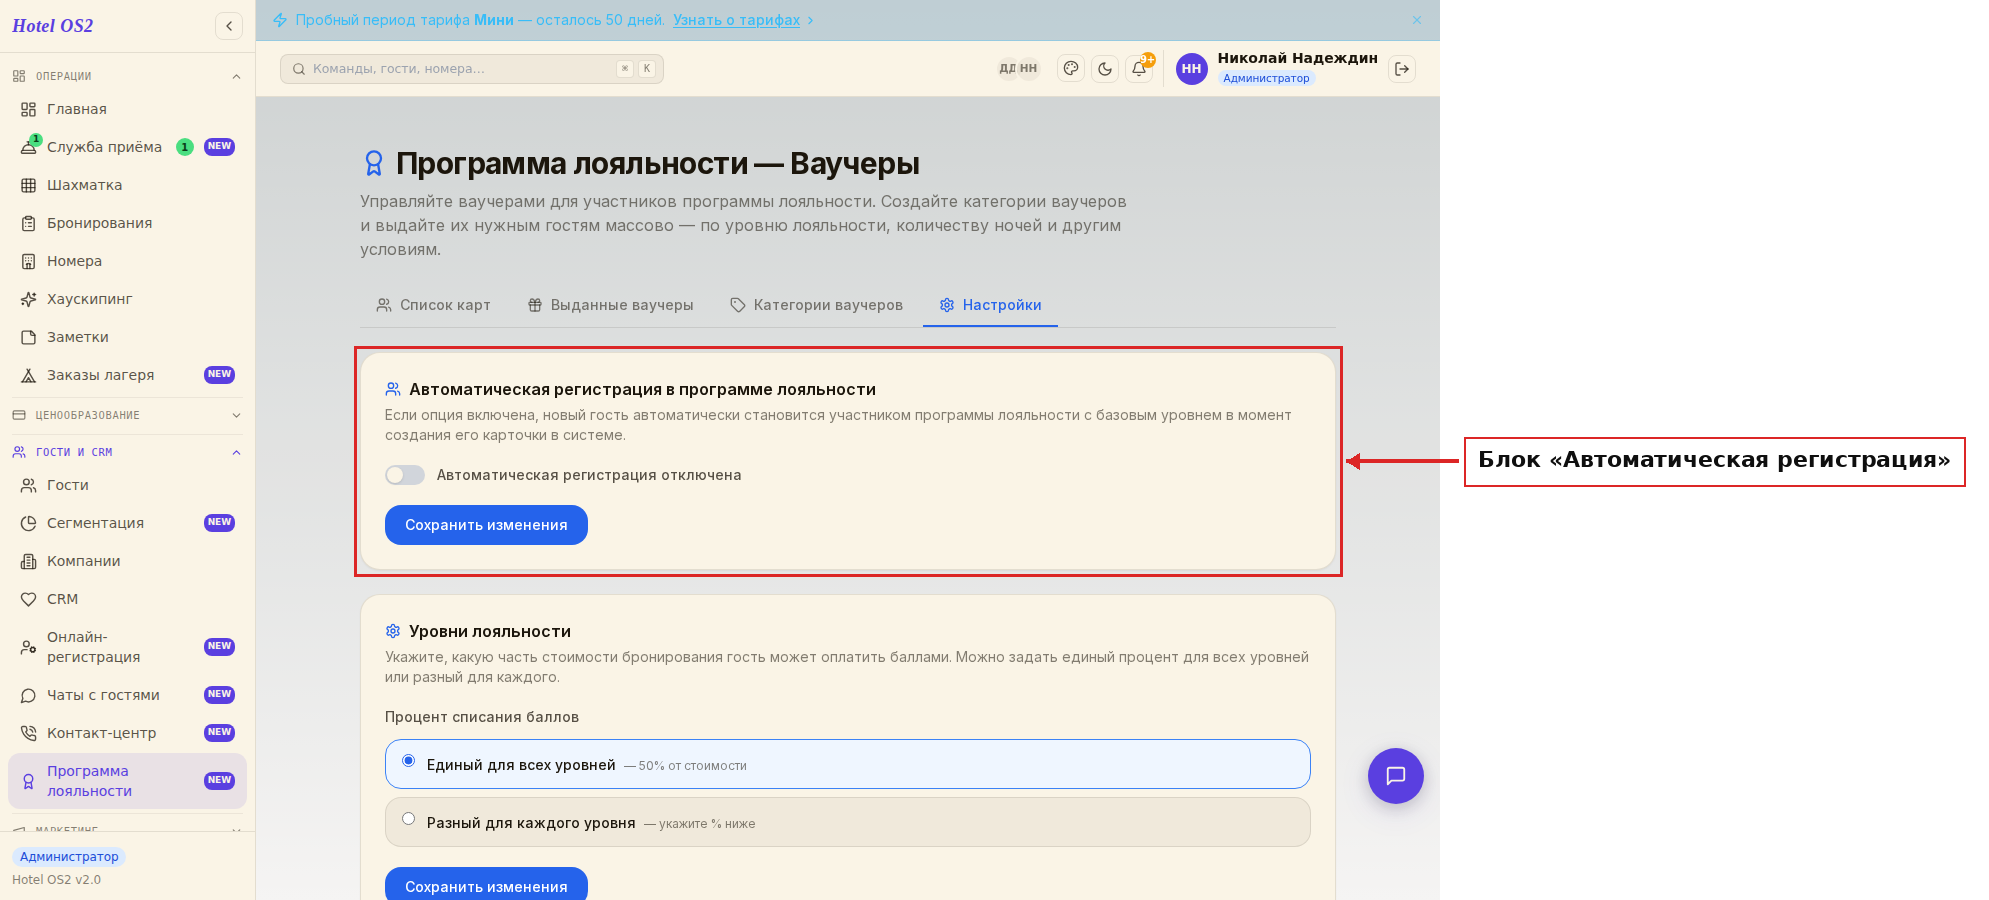This screenshot has width=1989, height=900.
Task: Select the Настройки tab
Action: pyautogui.click(x=990, y=305)
